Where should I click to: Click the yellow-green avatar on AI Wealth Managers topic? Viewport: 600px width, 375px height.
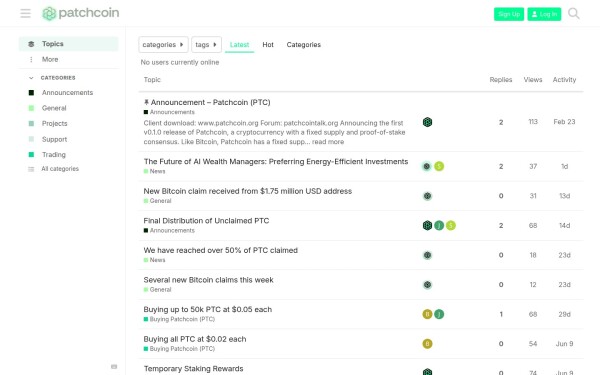(439, 166)
